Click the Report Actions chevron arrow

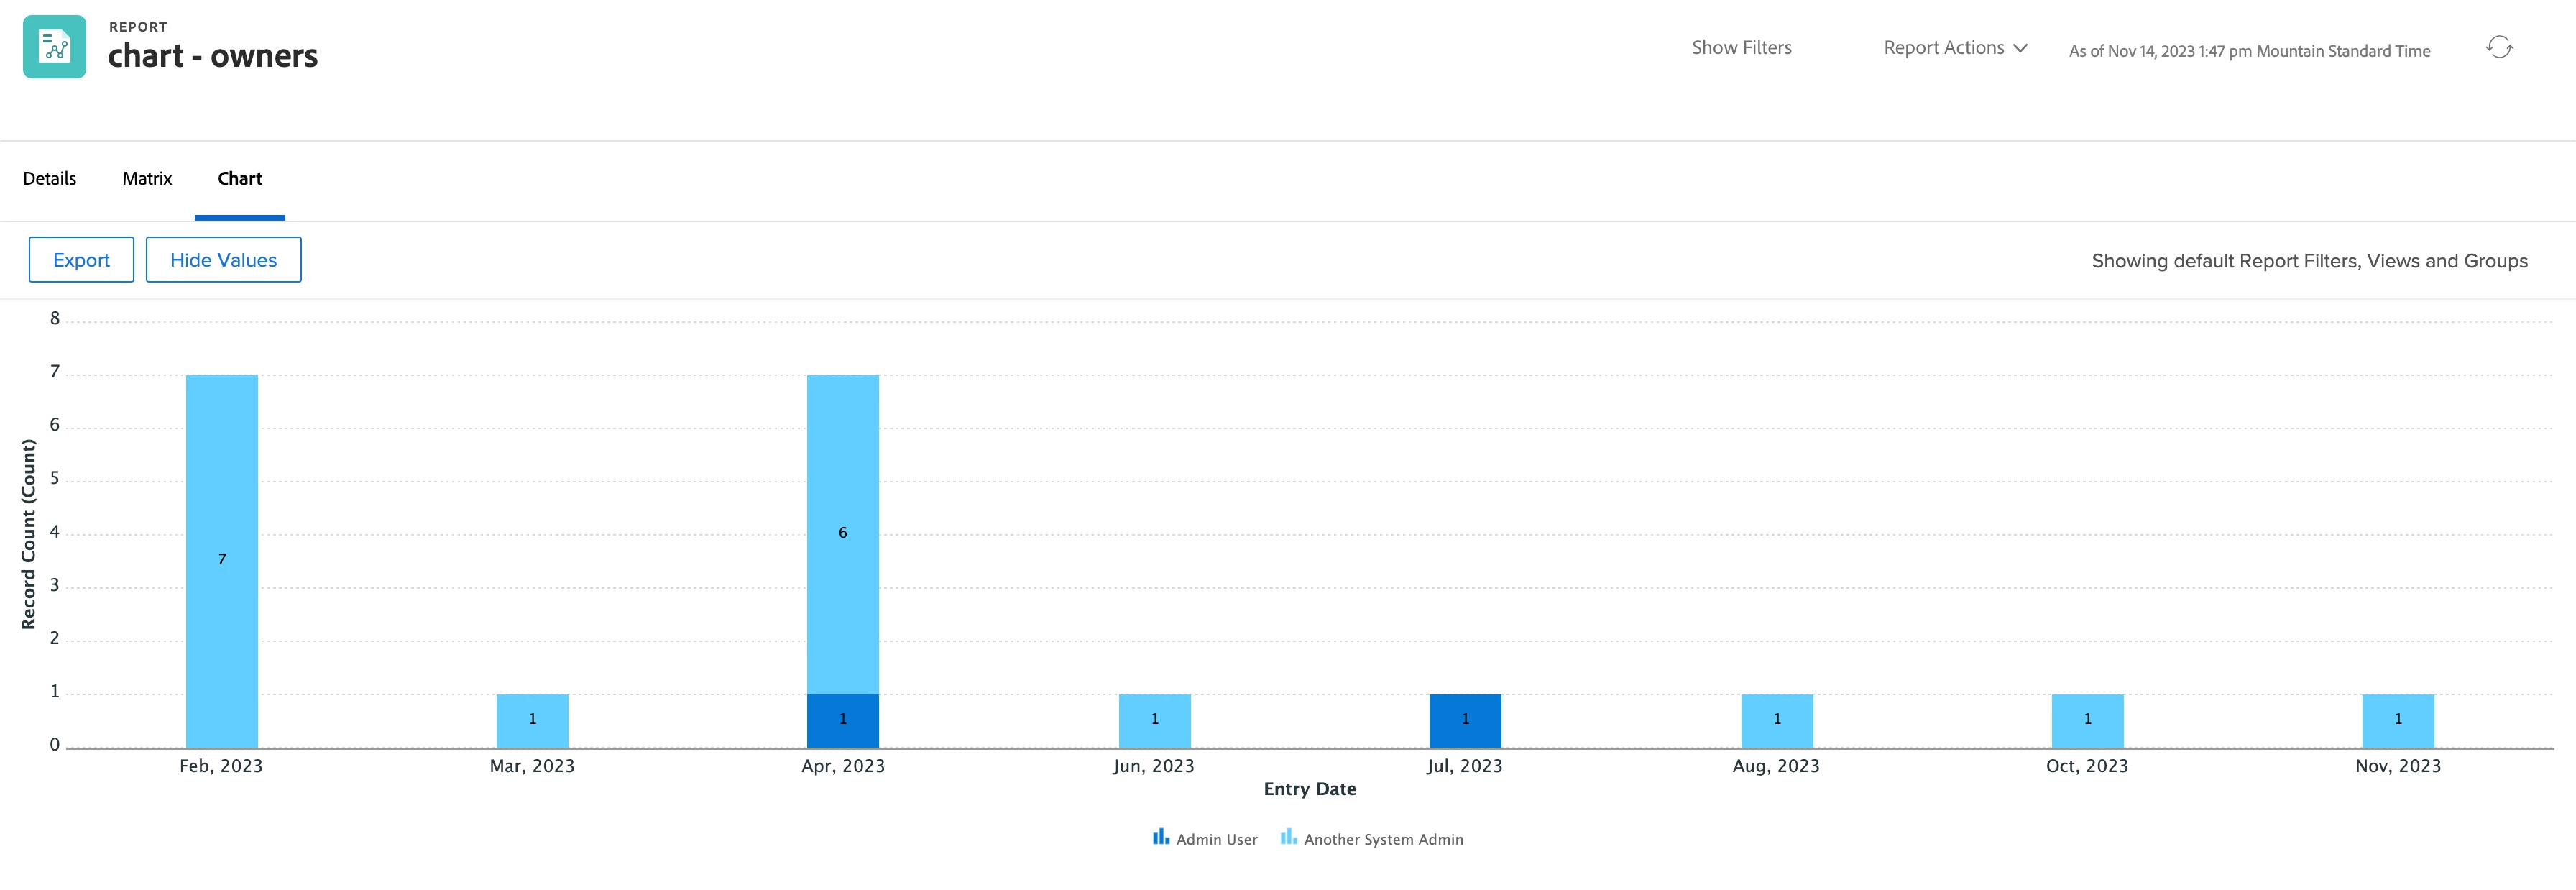[x=2020, y=48]
